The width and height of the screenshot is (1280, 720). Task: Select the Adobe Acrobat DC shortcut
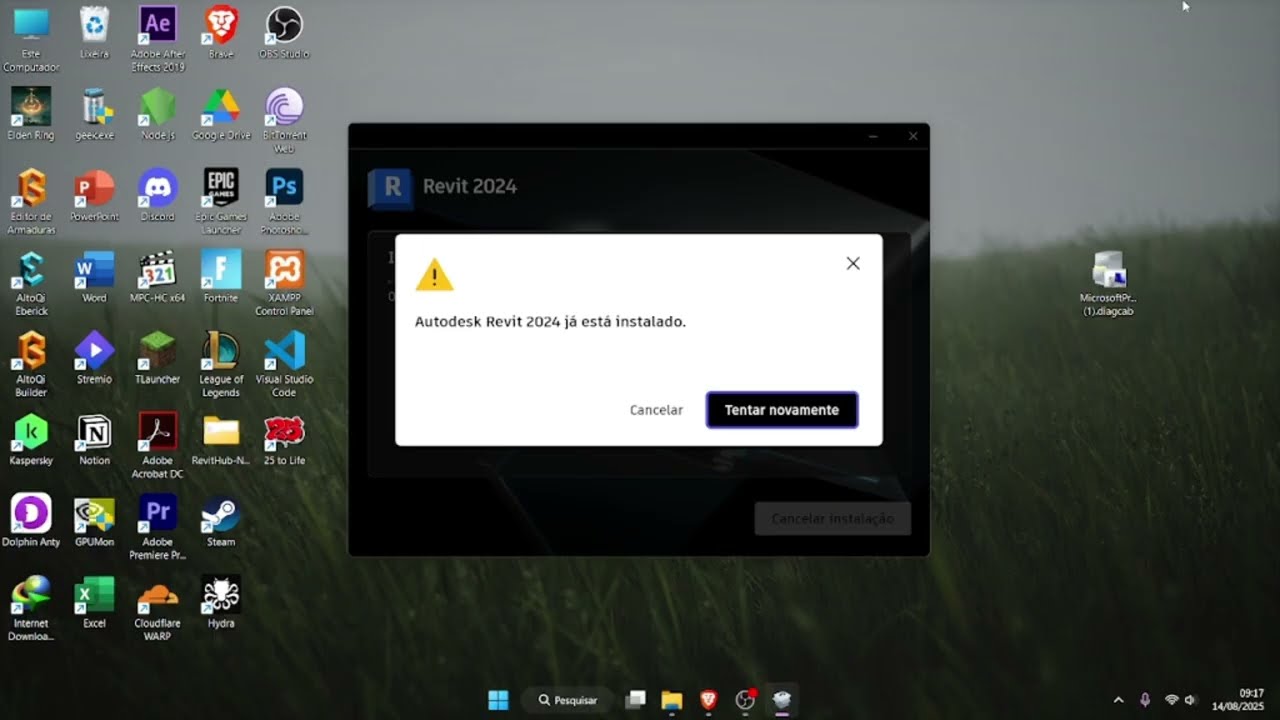tap(158, 446)
